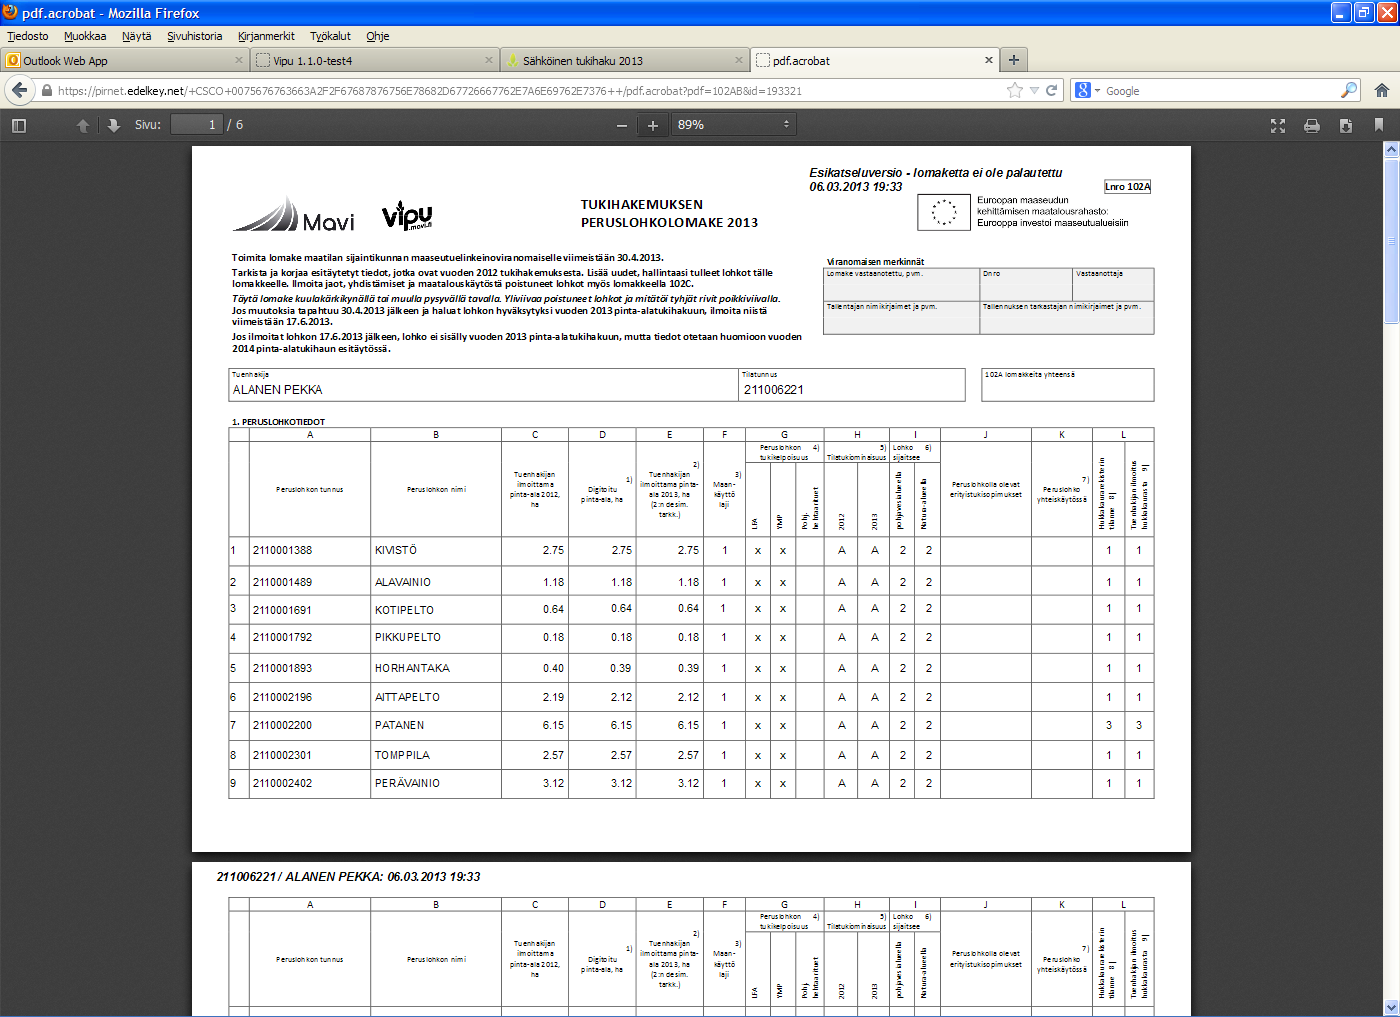Close the pdf.acrobat tab
Screen dimensions: 1400x1017
(x=989, y=60)
